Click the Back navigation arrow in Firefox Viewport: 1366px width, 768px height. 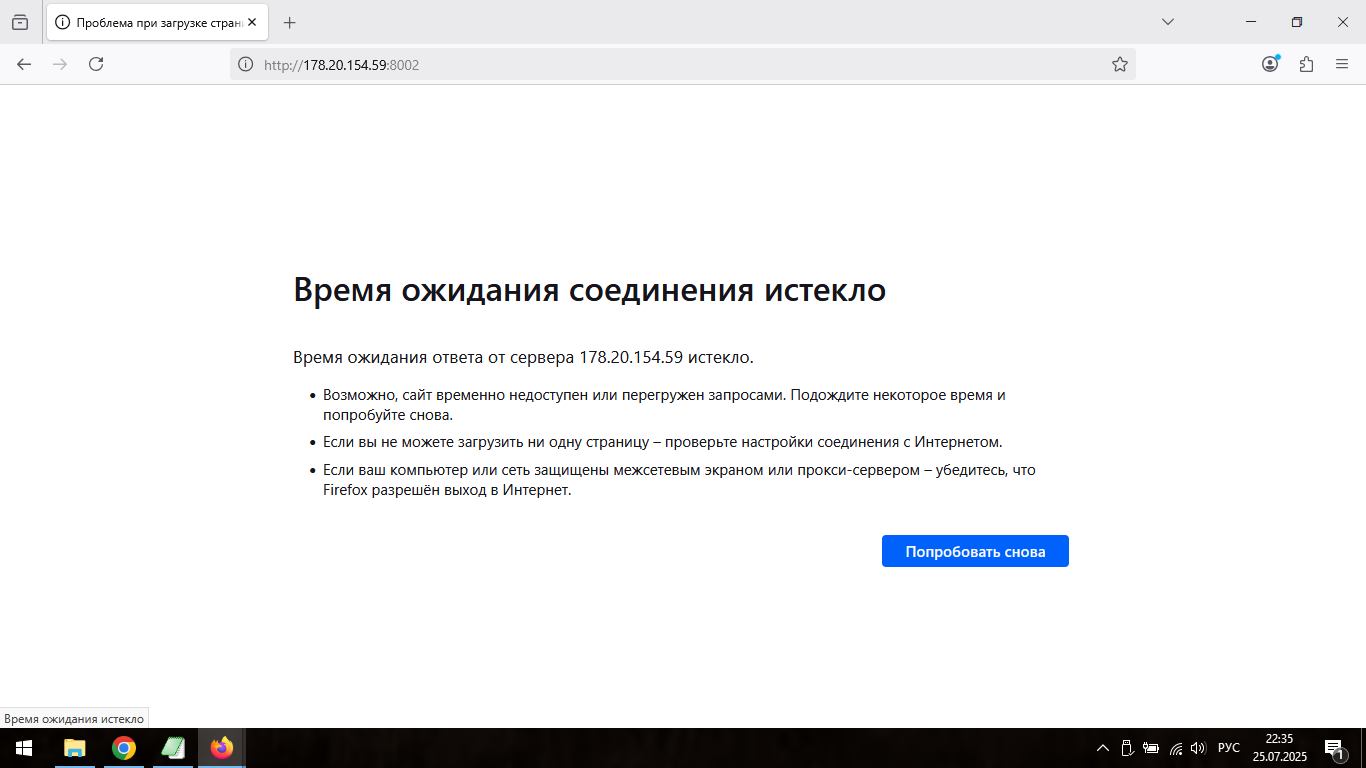pos(23,63)
